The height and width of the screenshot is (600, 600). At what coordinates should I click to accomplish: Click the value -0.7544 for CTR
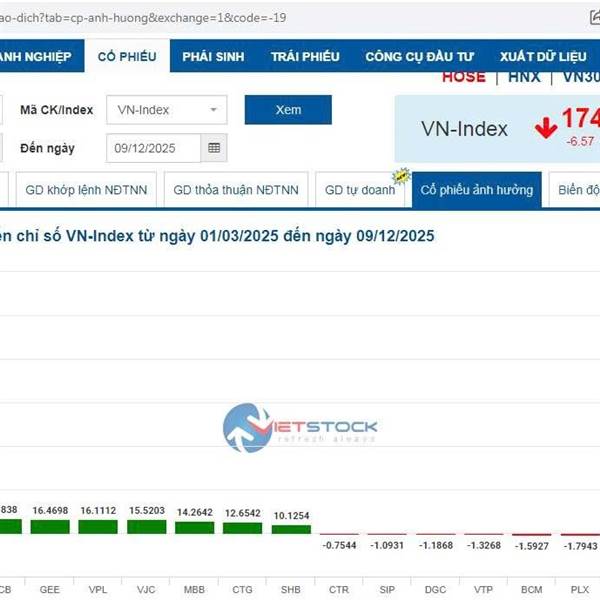tap(339, 545)
